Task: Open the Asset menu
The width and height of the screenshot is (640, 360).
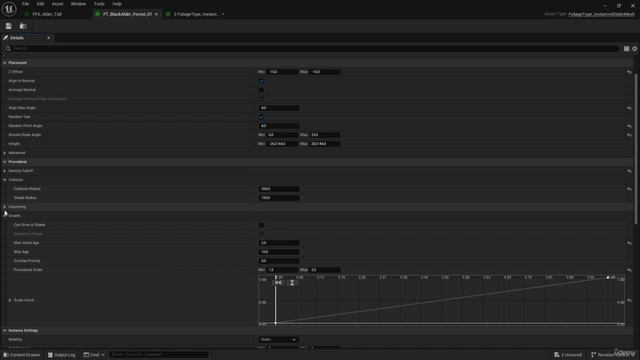Action: [x=57, y=4]
